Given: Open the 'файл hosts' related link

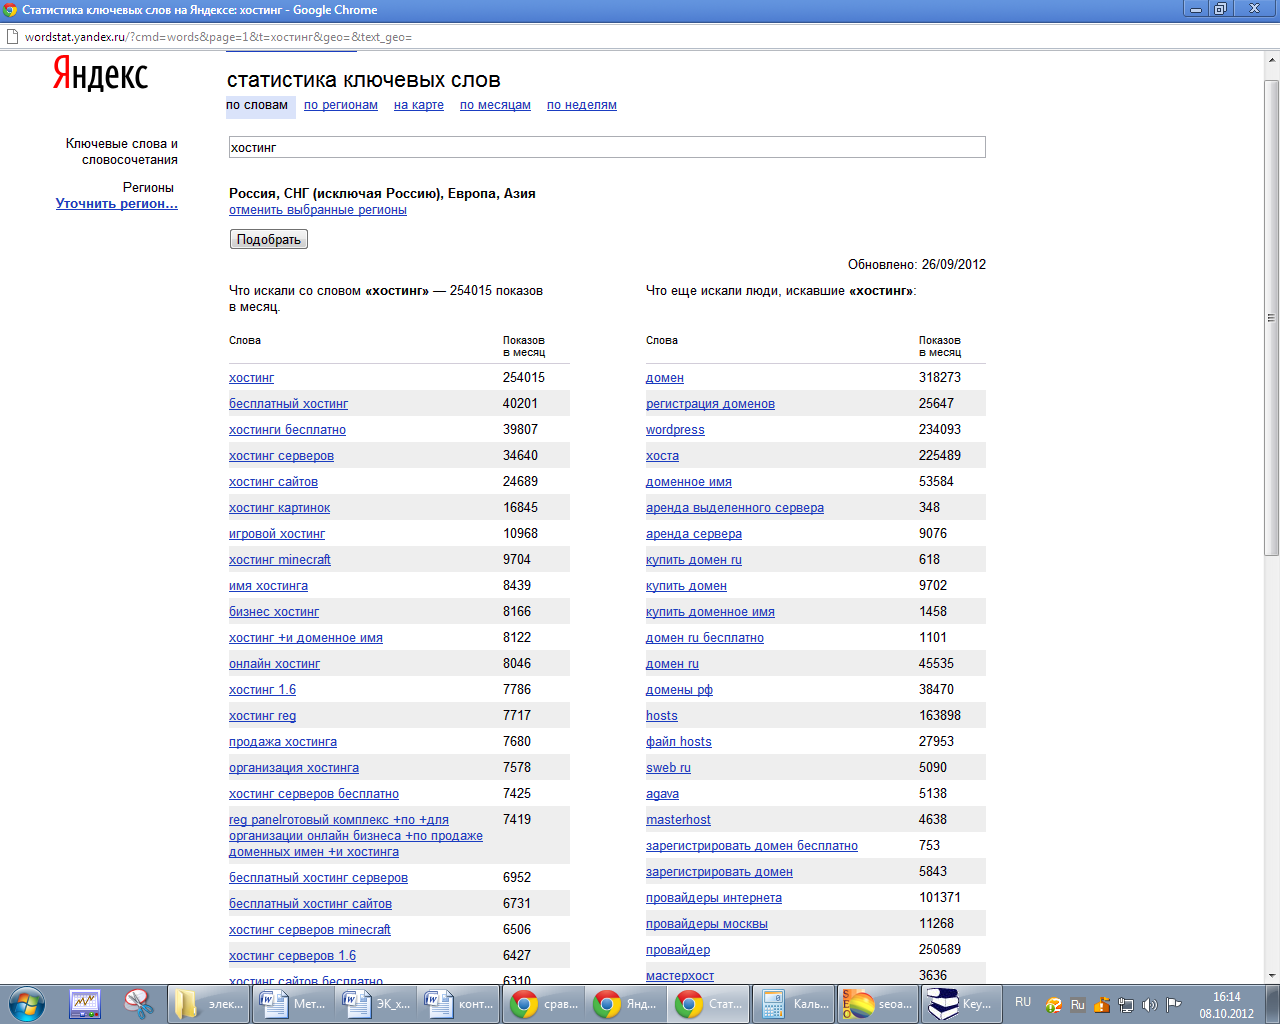Looking at the screenshot, I should (x=679, y=742).
